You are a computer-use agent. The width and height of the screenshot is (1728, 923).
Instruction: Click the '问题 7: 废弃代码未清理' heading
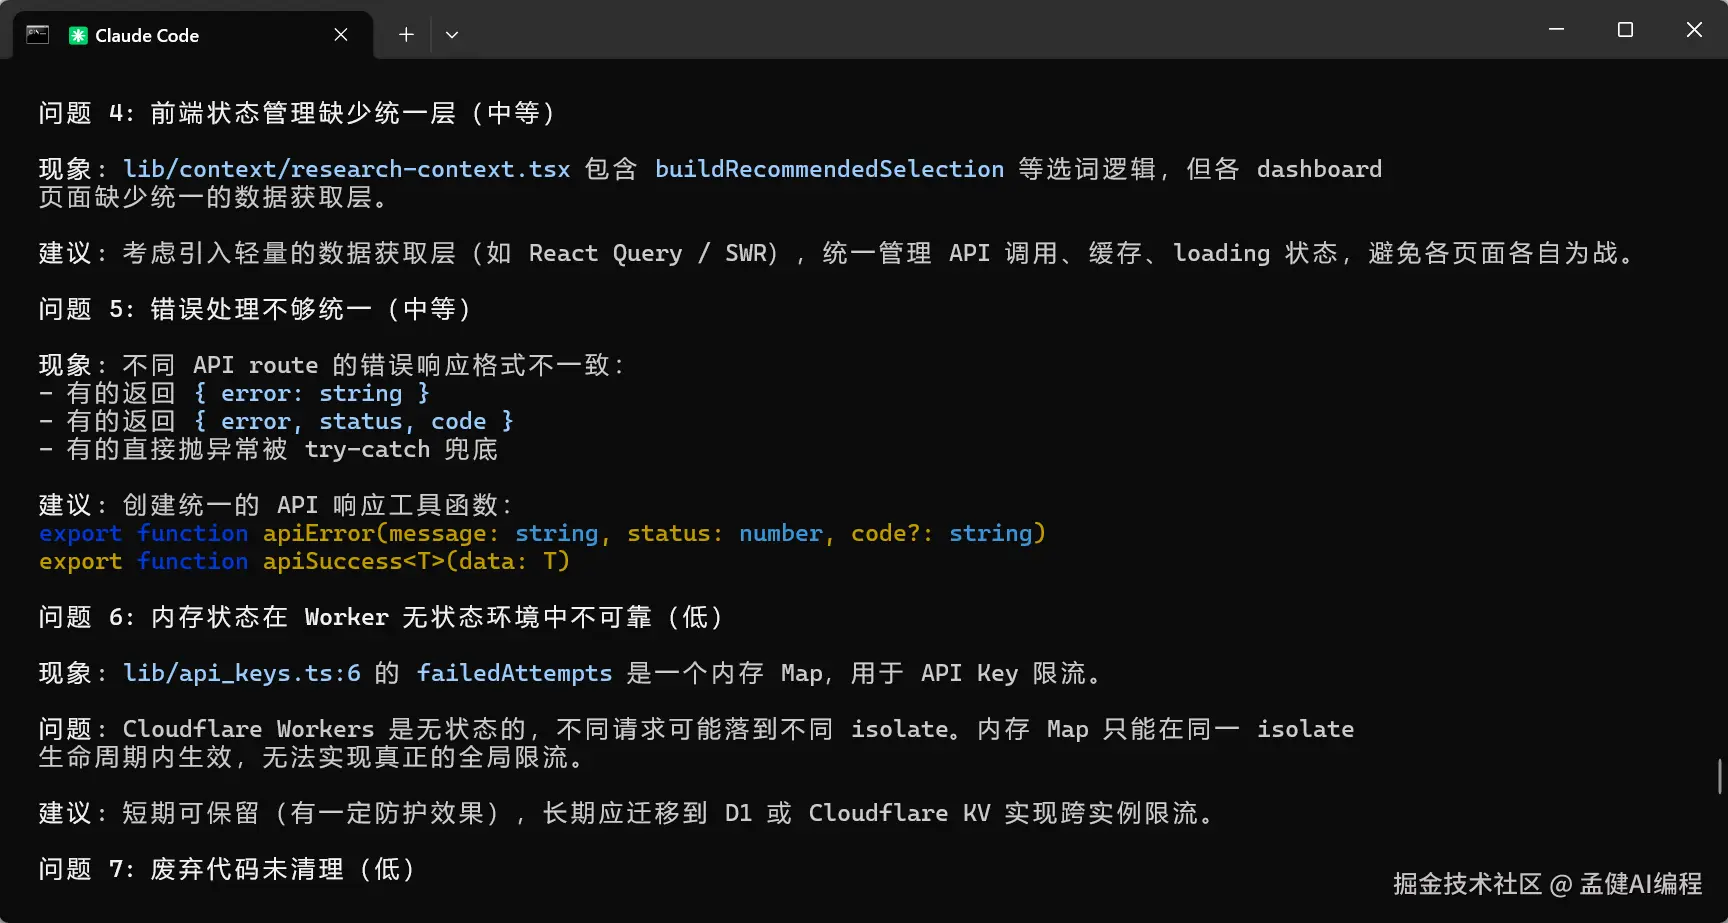227,869
